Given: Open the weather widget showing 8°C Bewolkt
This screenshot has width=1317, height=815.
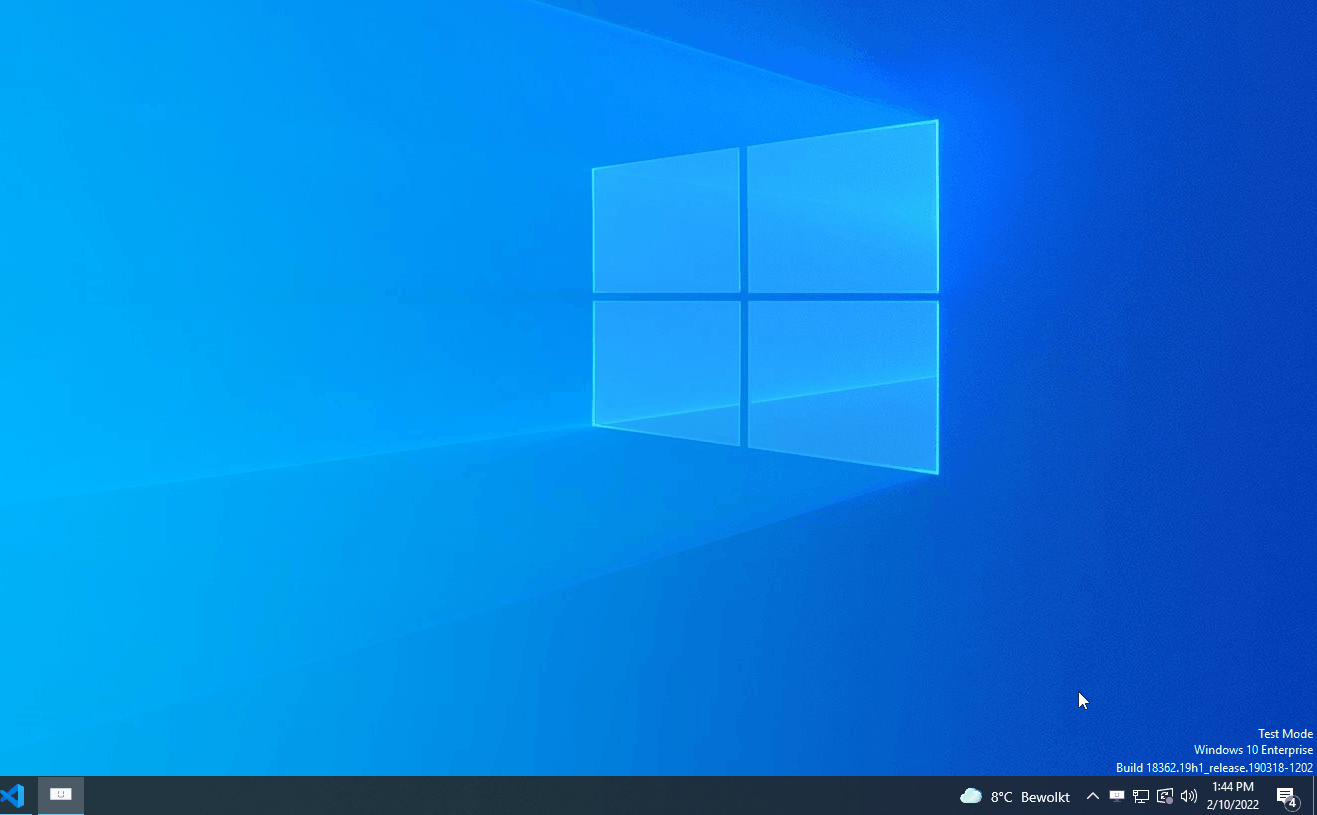Looking at the screenshot, I should 1014,796.
